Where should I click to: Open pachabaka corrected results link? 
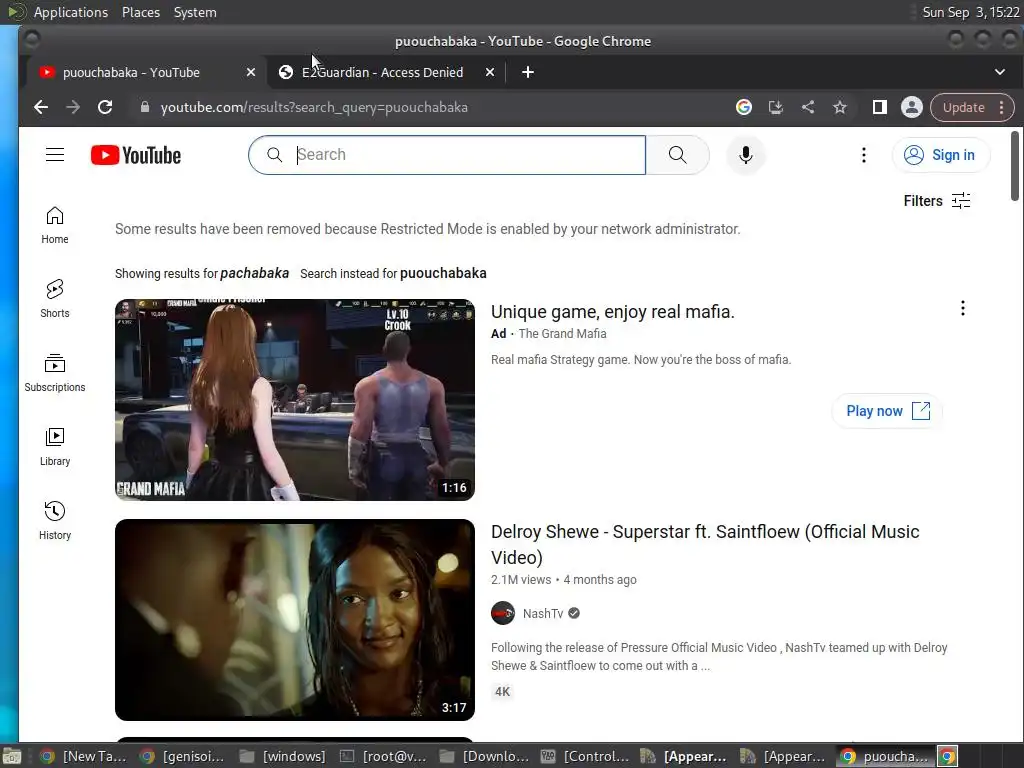[x=255, y=273]
